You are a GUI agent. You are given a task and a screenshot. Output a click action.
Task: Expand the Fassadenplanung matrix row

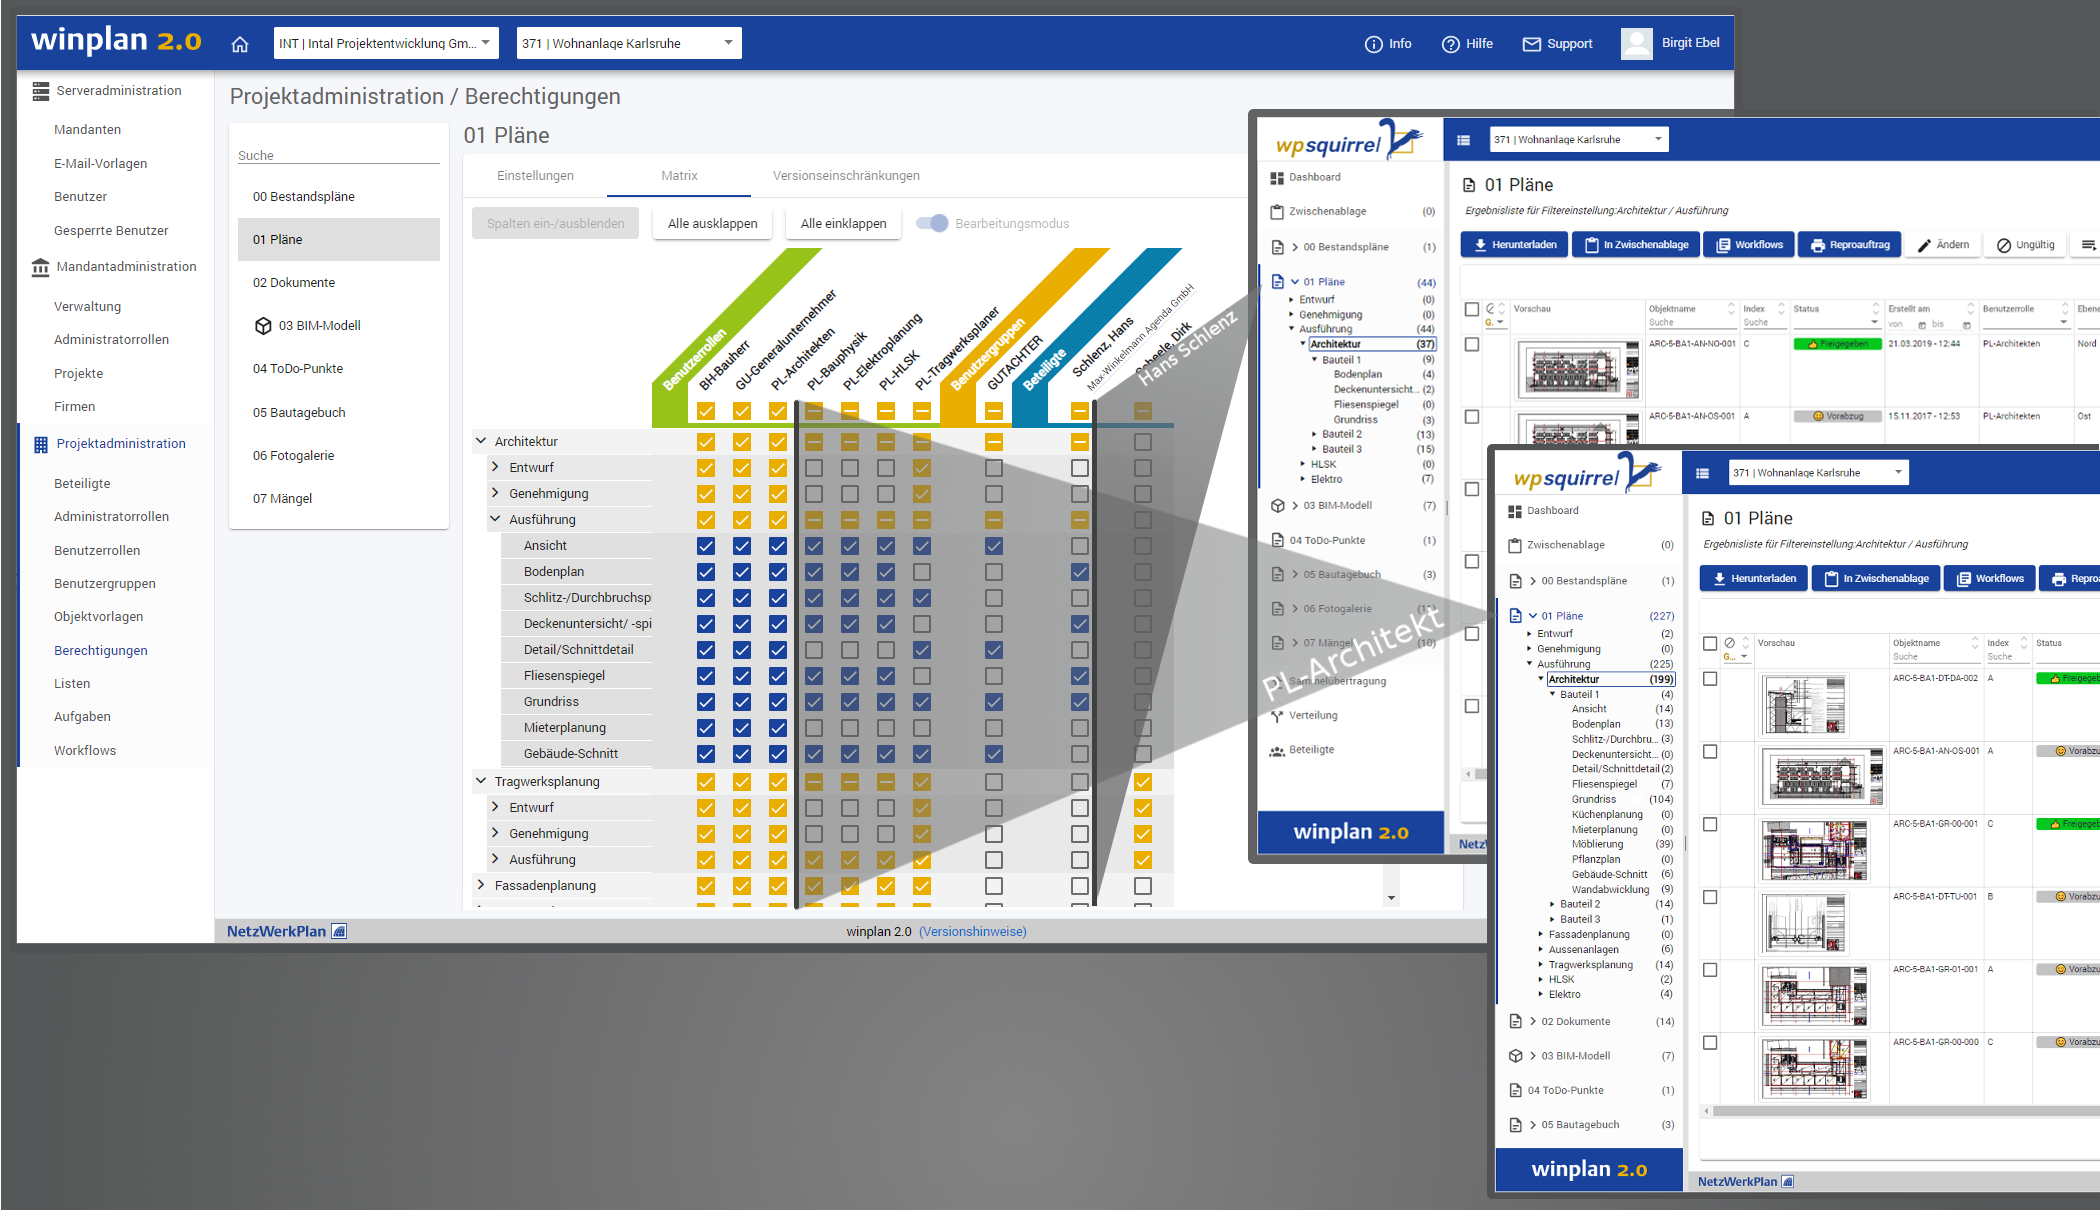tap(481, 885)
